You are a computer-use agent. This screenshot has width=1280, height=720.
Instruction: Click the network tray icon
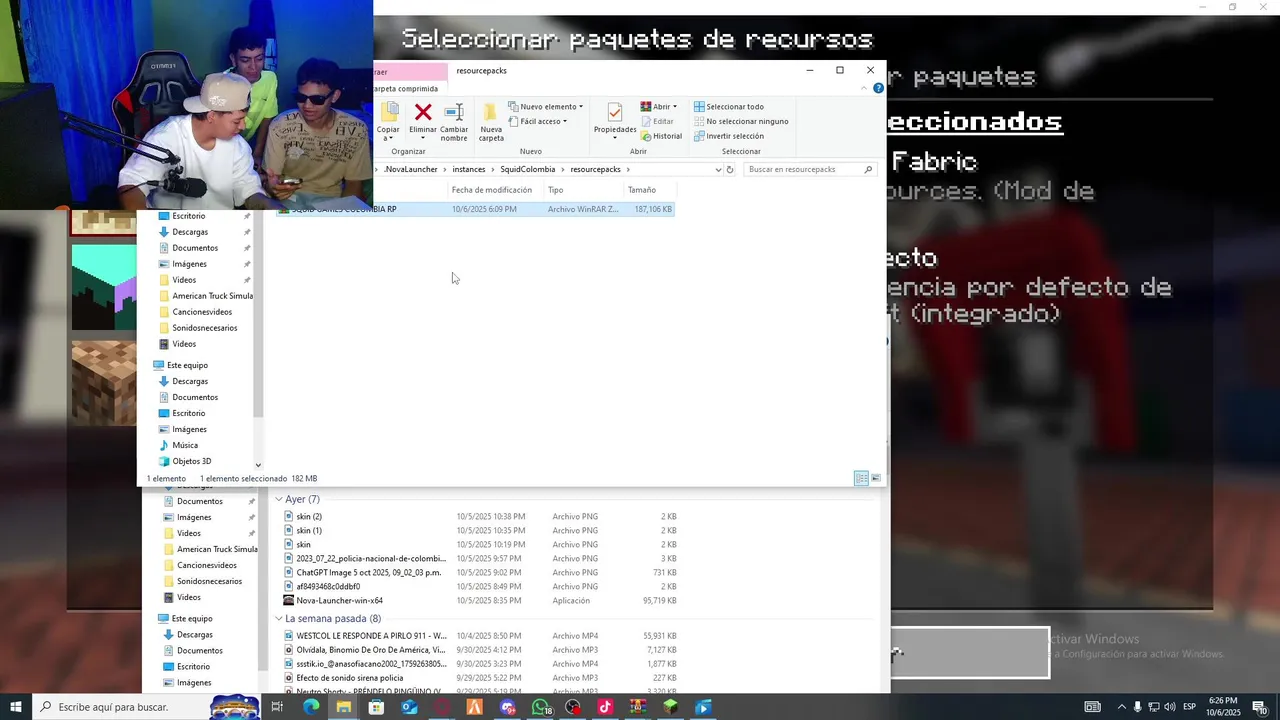(x=1153, y=707)
